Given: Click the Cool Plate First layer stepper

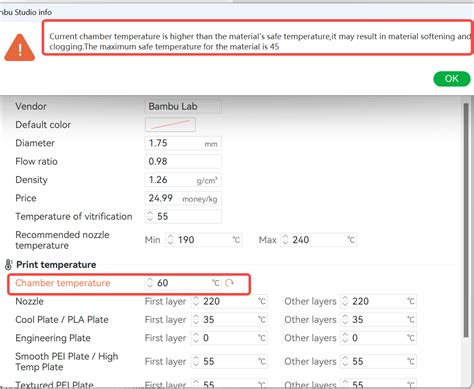Looking at the screenshot, I should 196,320.
